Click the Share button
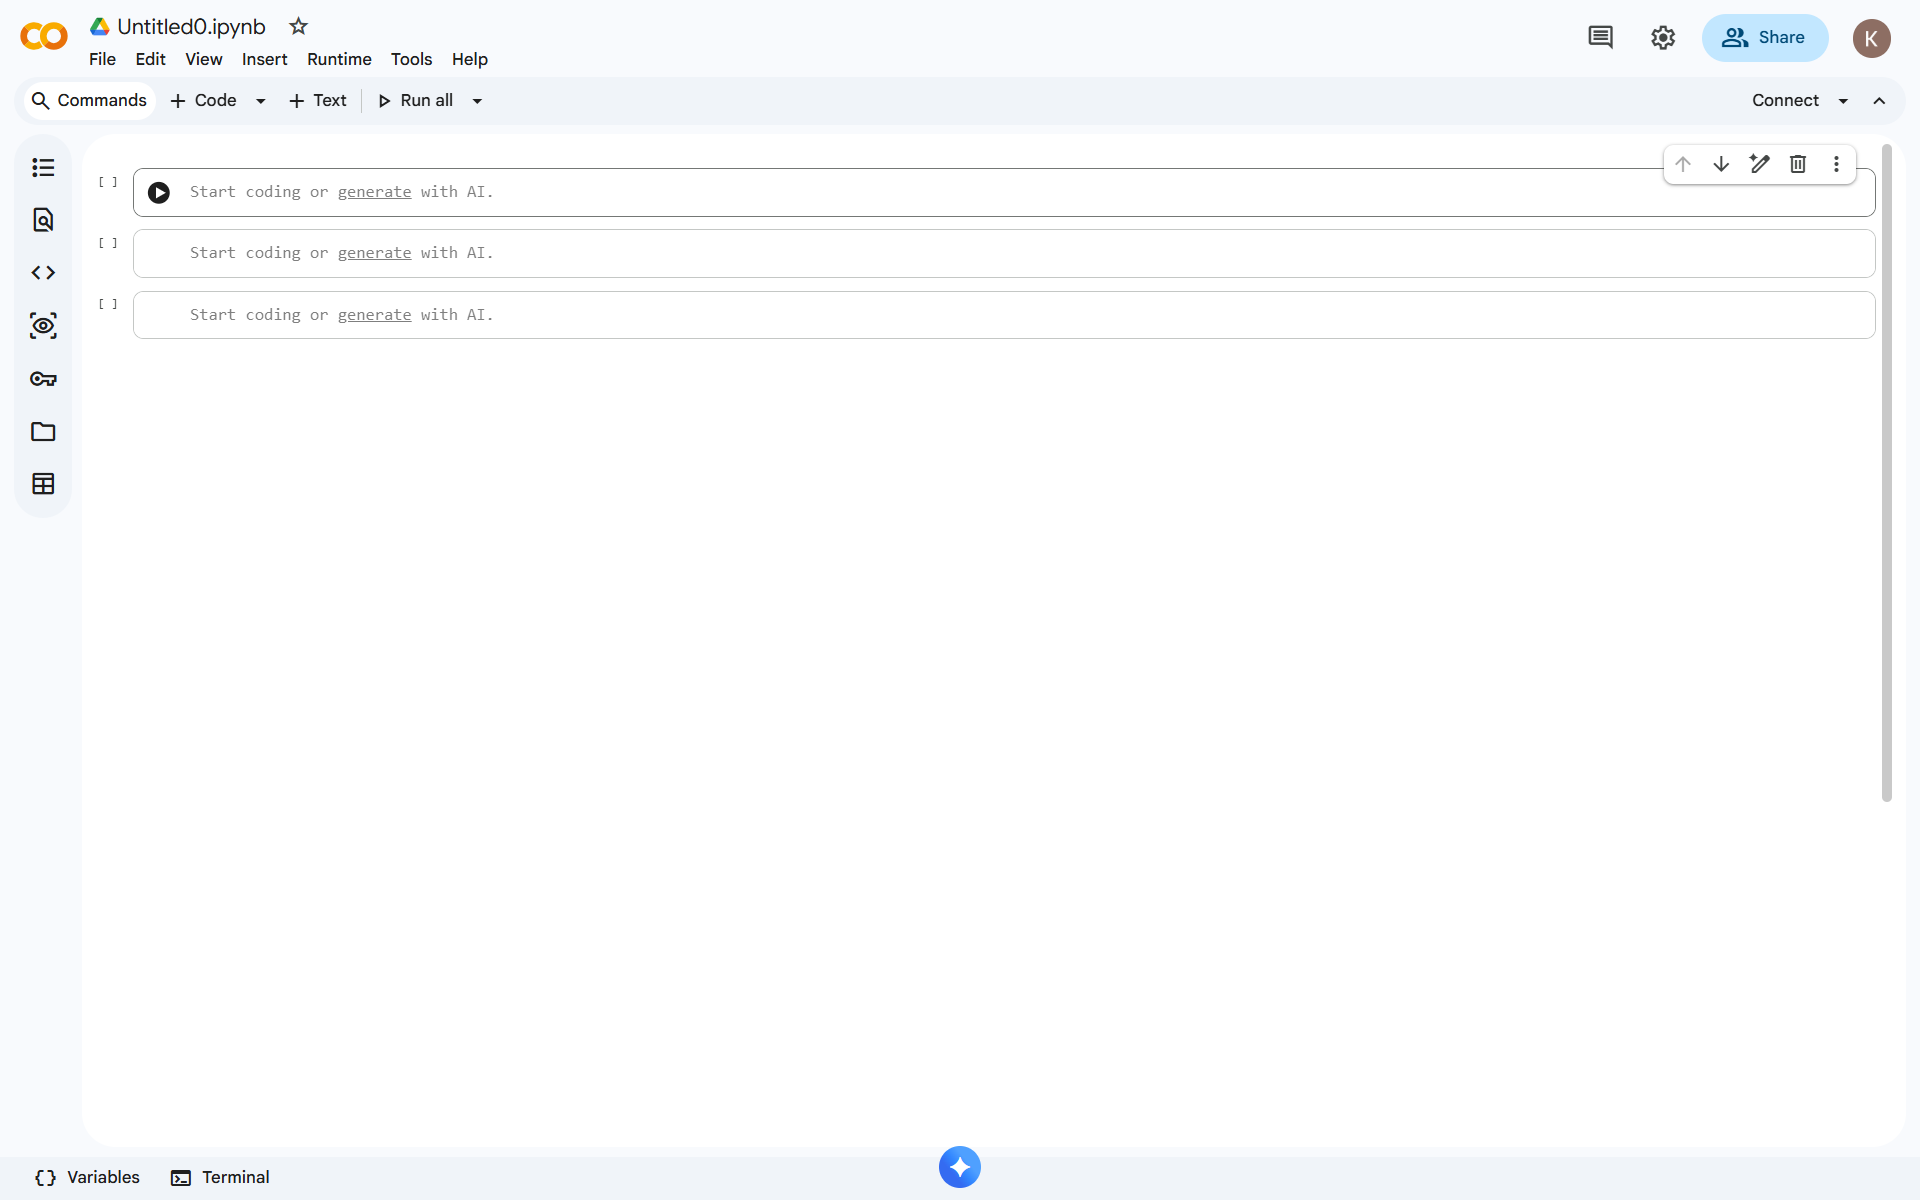The image size is (1920, 1200). tap(1764, 38)
